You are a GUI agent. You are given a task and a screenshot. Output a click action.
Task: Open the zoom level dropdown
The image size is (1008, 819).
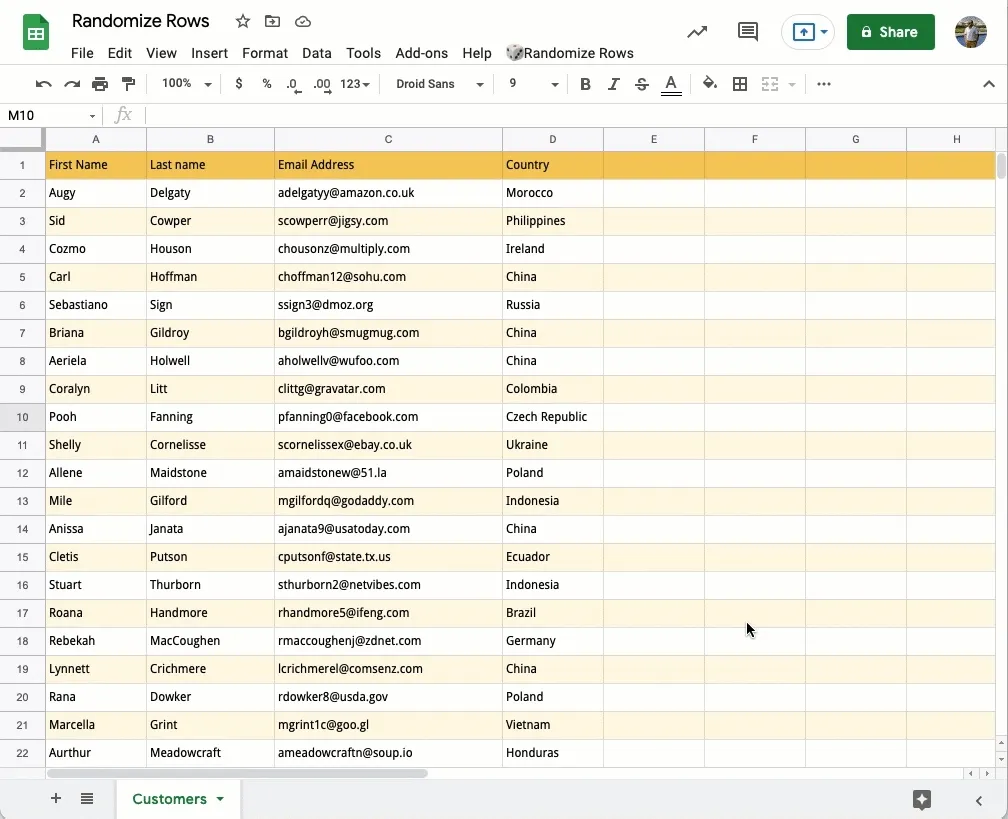tap(185, 84)
